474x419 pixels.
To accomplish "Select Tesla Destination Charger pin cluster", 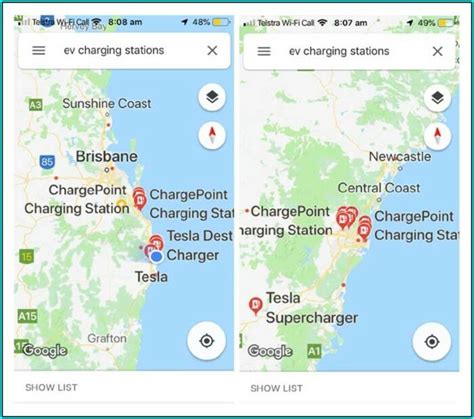I will (156, 243).
